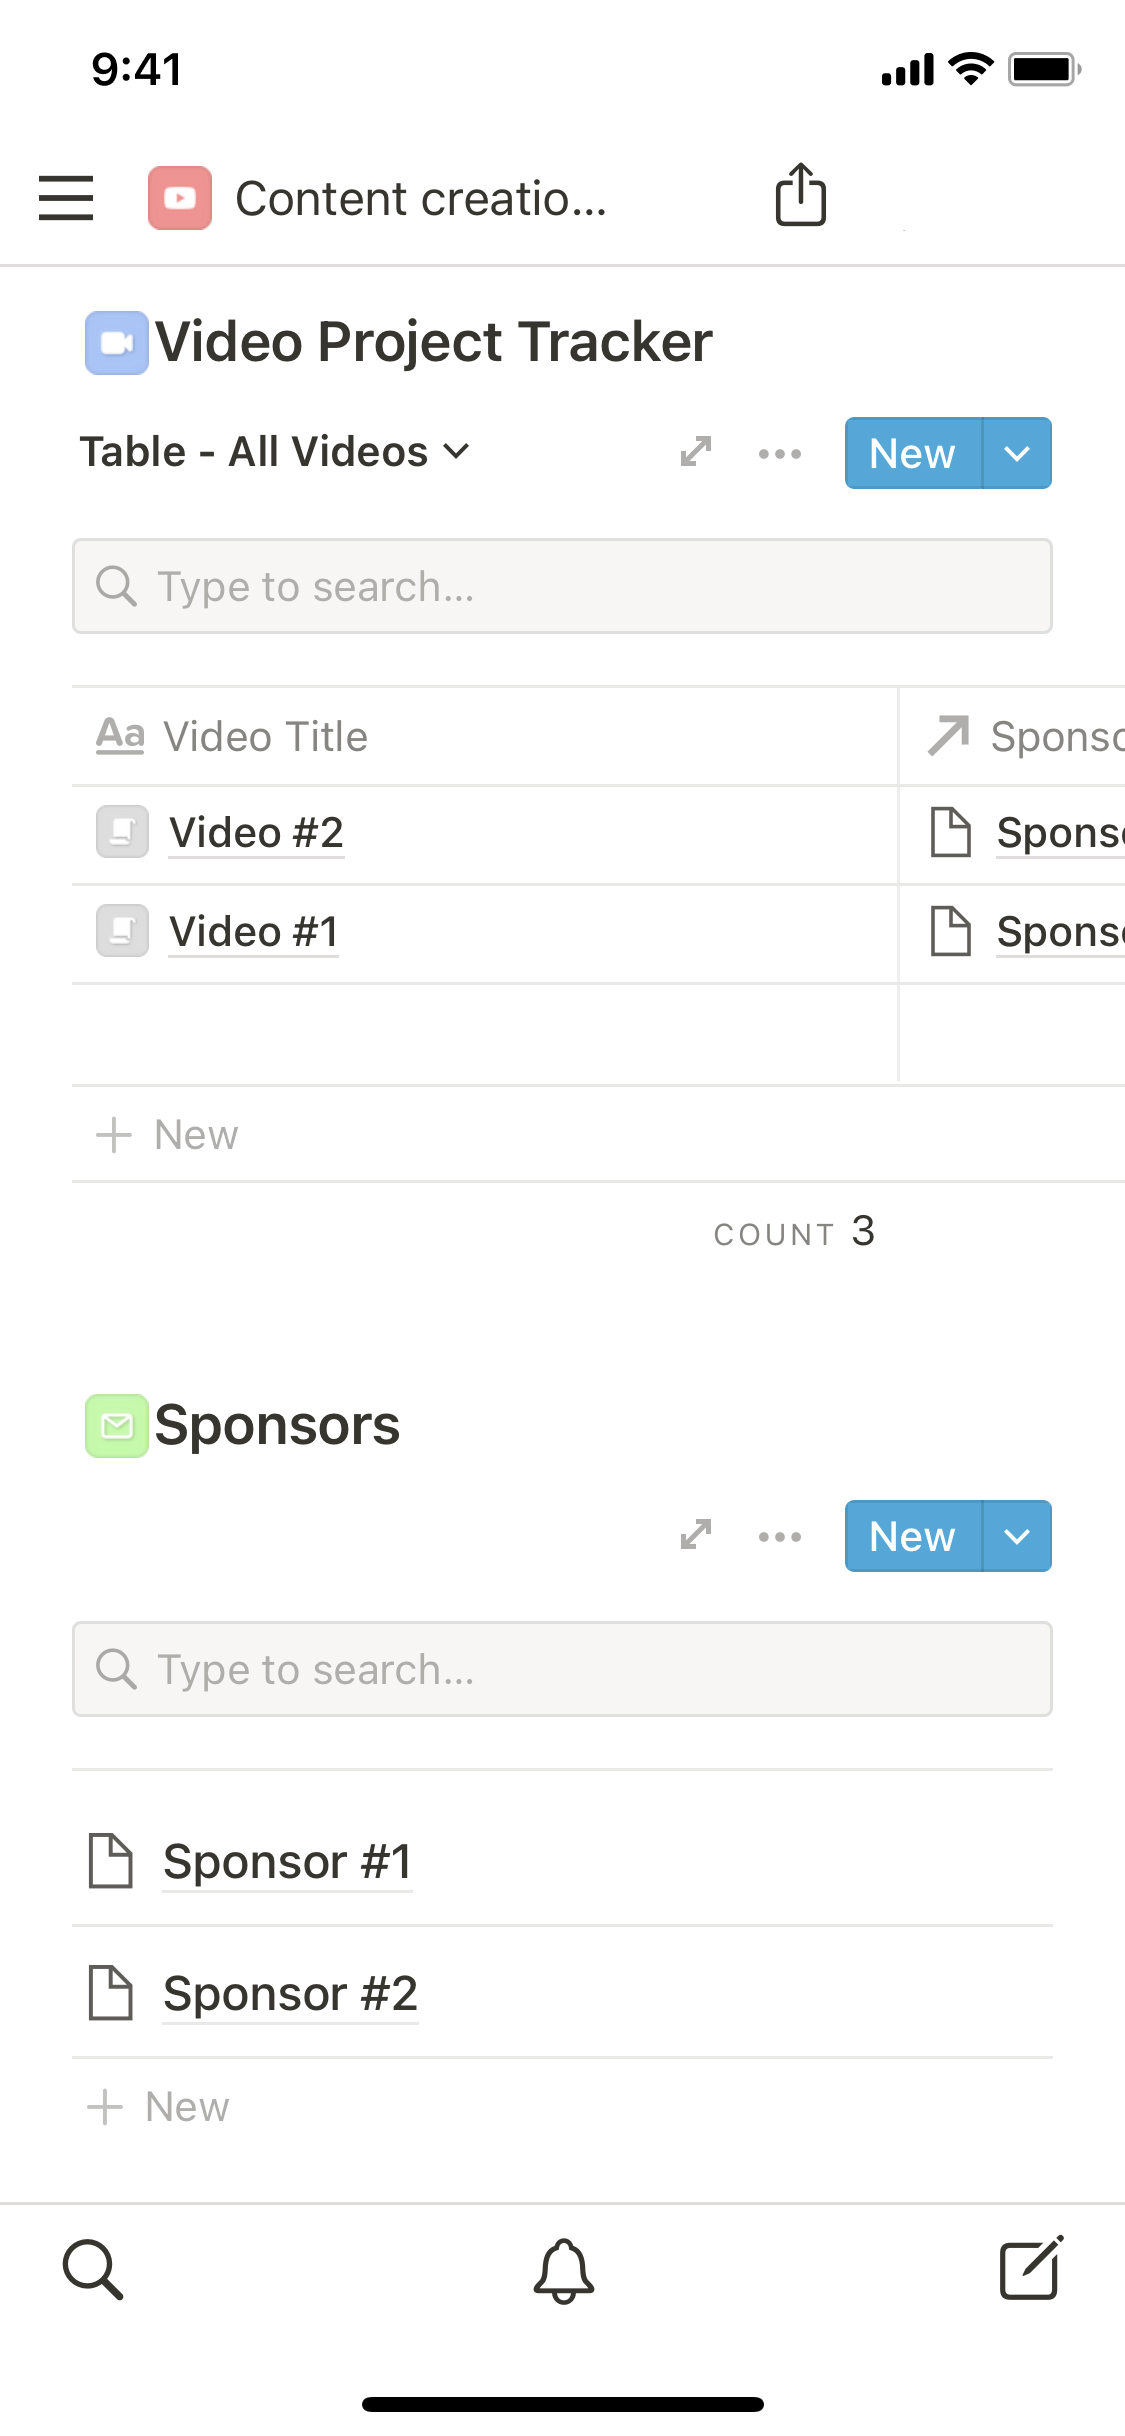Click the Video Title column header
This screenshot has height=2436, width=1125.
(266, 737)
